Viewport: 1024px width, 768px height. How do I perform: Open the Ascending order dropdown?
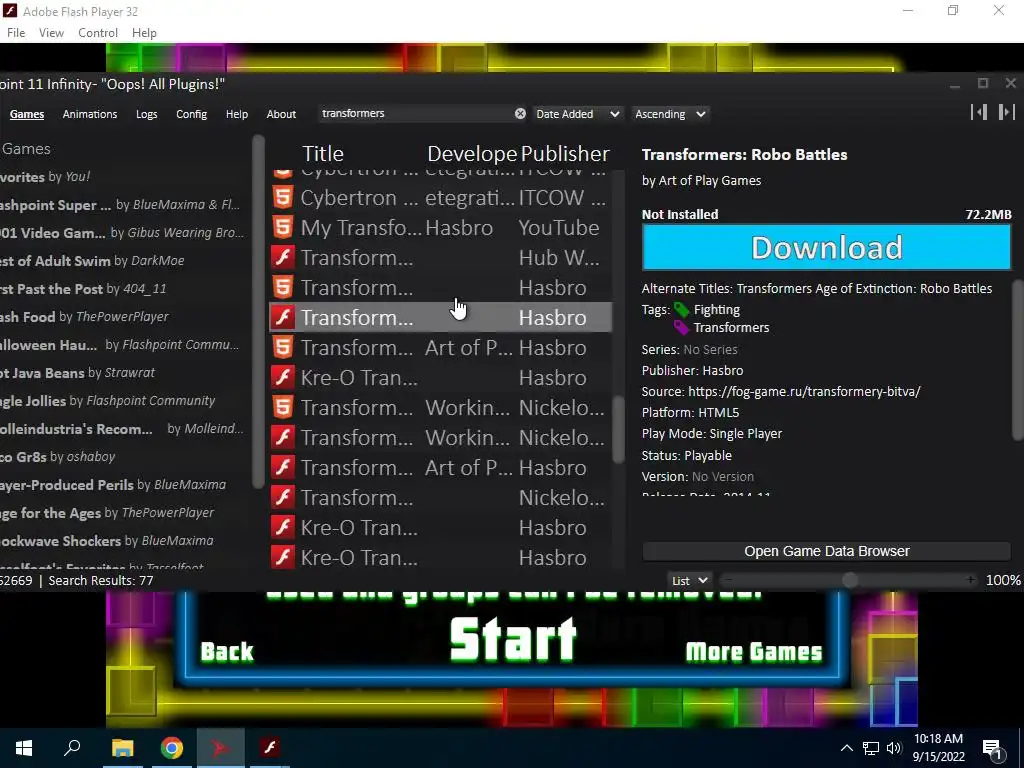[x=670, y=114]
